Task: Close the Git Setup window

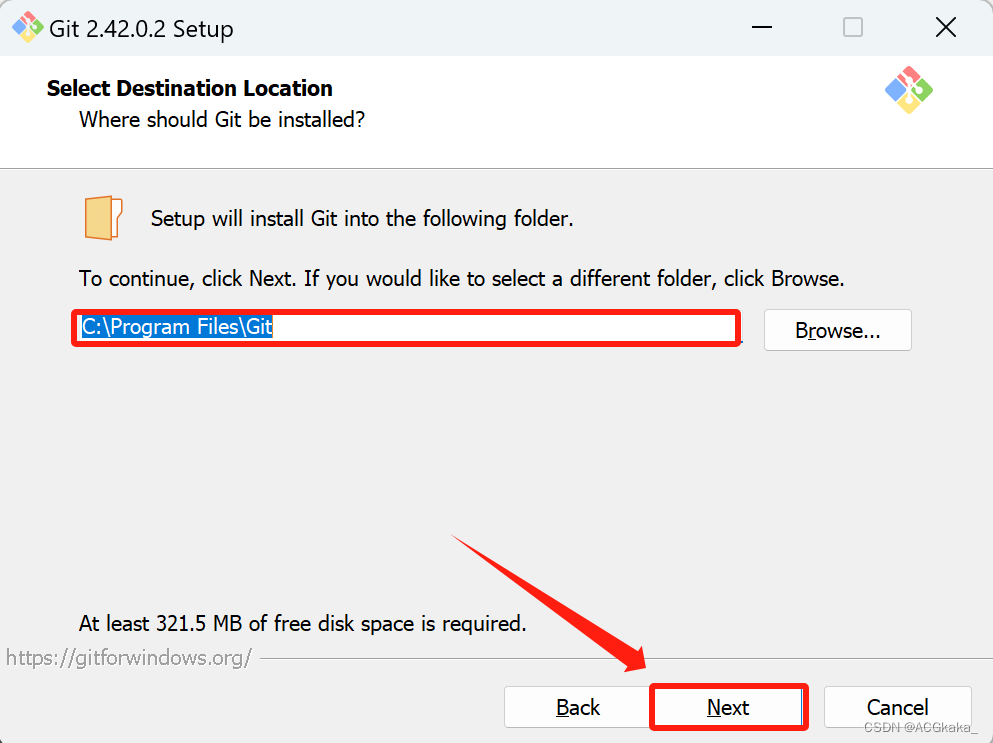Action: [x=946, y=27]
